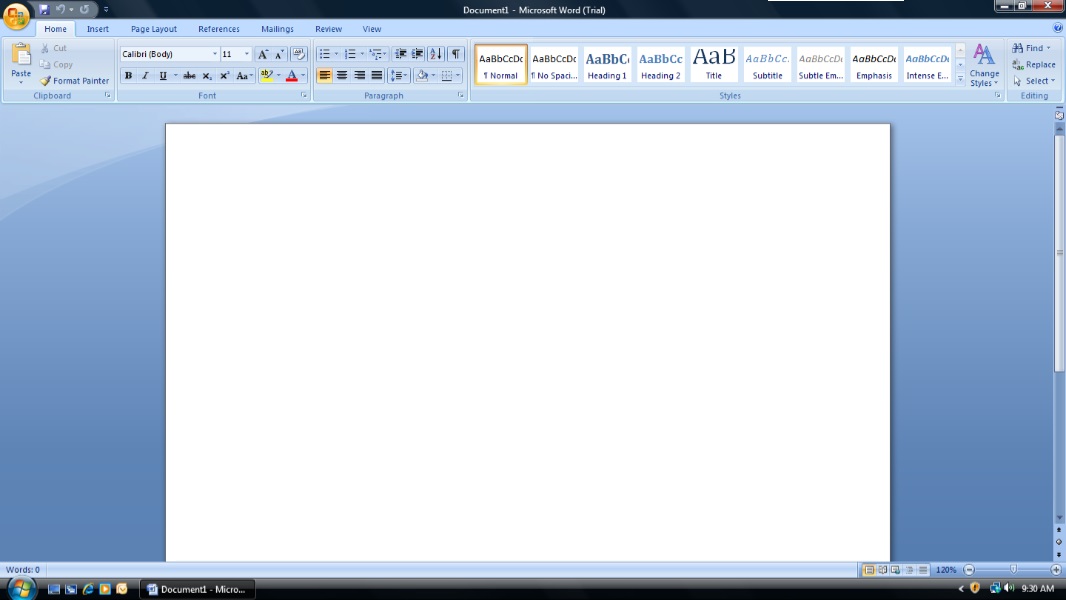The width and height of the screenshot is (1066, 600).
Task: Click the Windows Start orb
Action: tap(20, 589)
